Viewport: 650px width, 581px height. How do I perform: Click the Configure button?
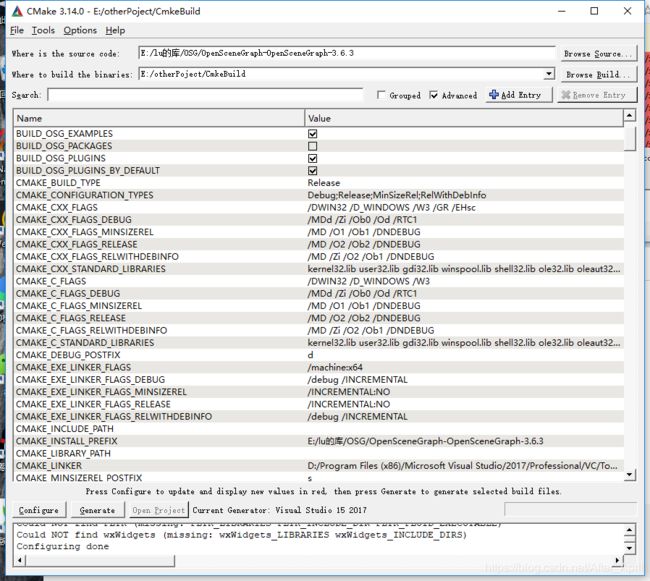click(39, 510)
